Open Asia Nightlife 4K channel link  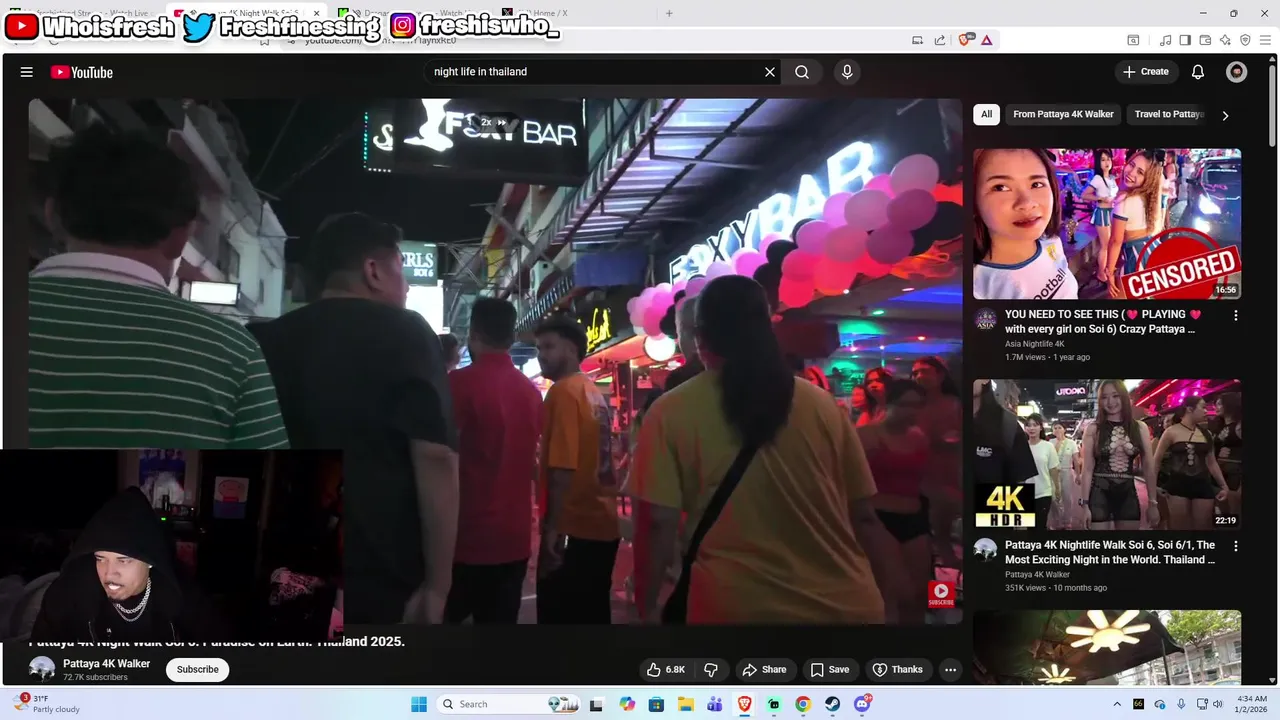[1034, 344]
